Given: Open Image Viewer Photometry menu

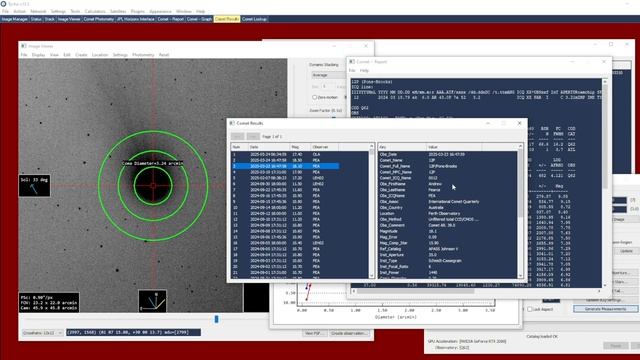Looking at the screenshot, I should pyautogui.click(x=143, y=55).
